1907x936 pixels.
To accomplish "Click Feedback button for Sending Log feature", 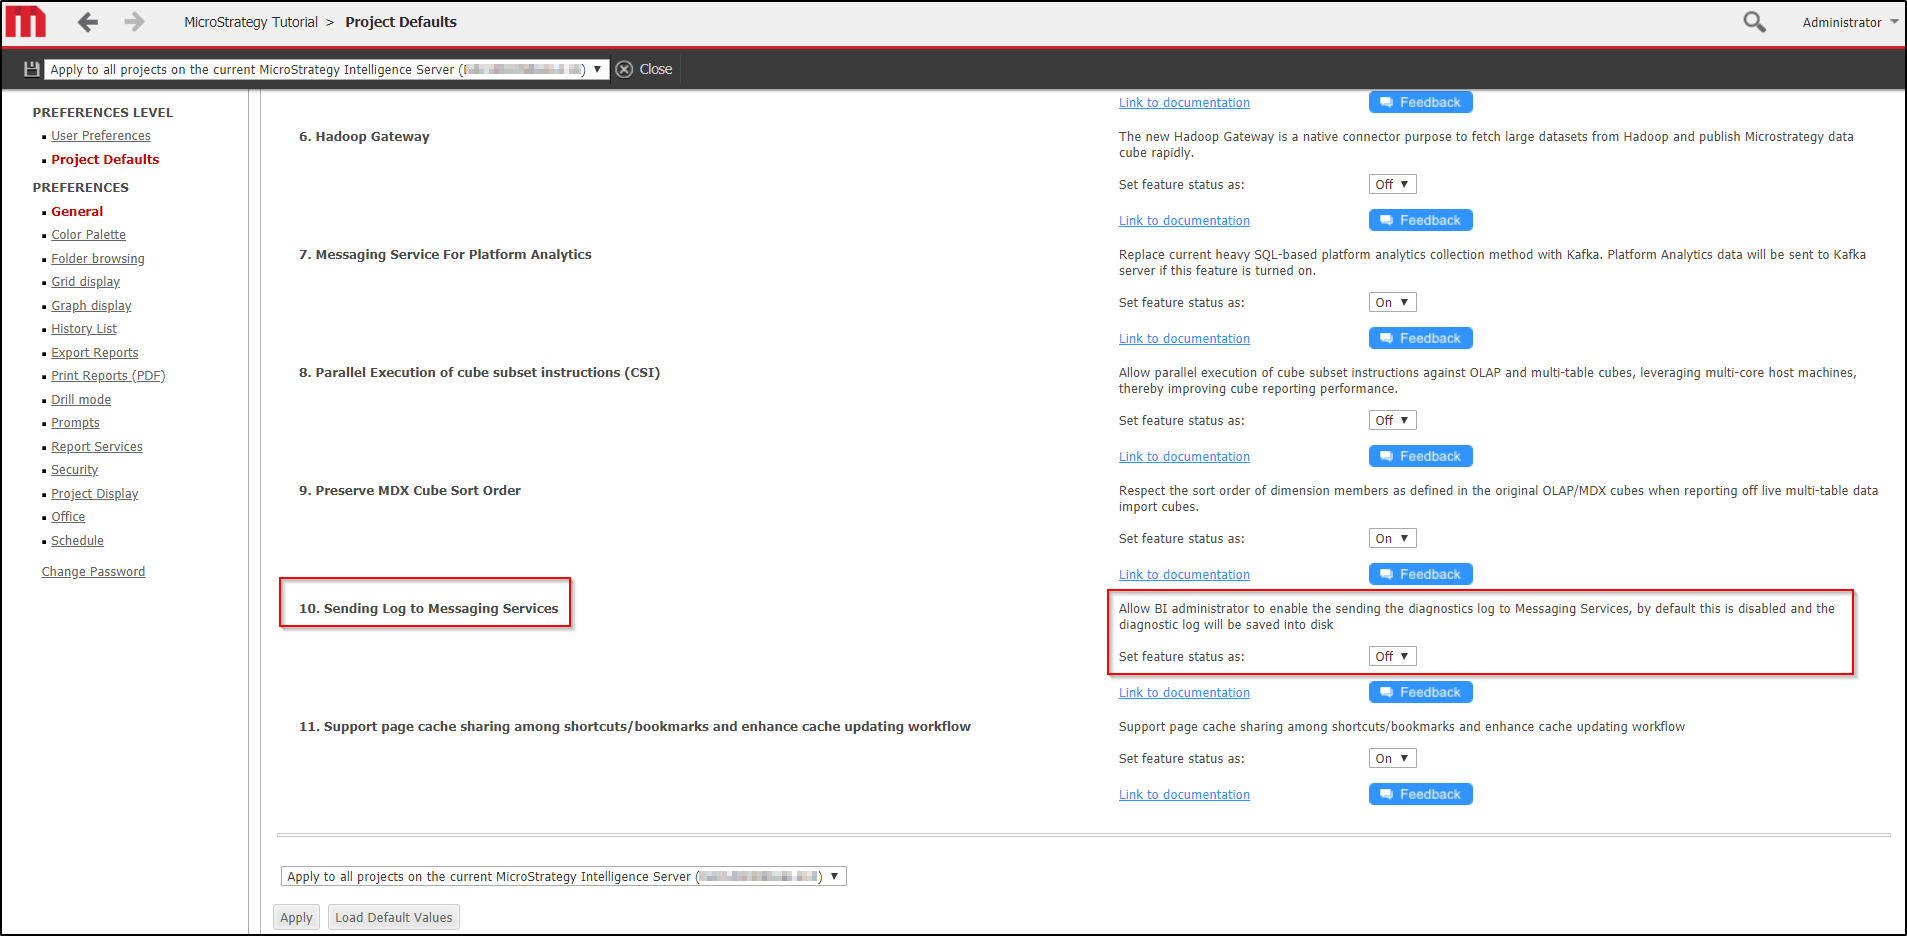I will tap(1420, 692).
